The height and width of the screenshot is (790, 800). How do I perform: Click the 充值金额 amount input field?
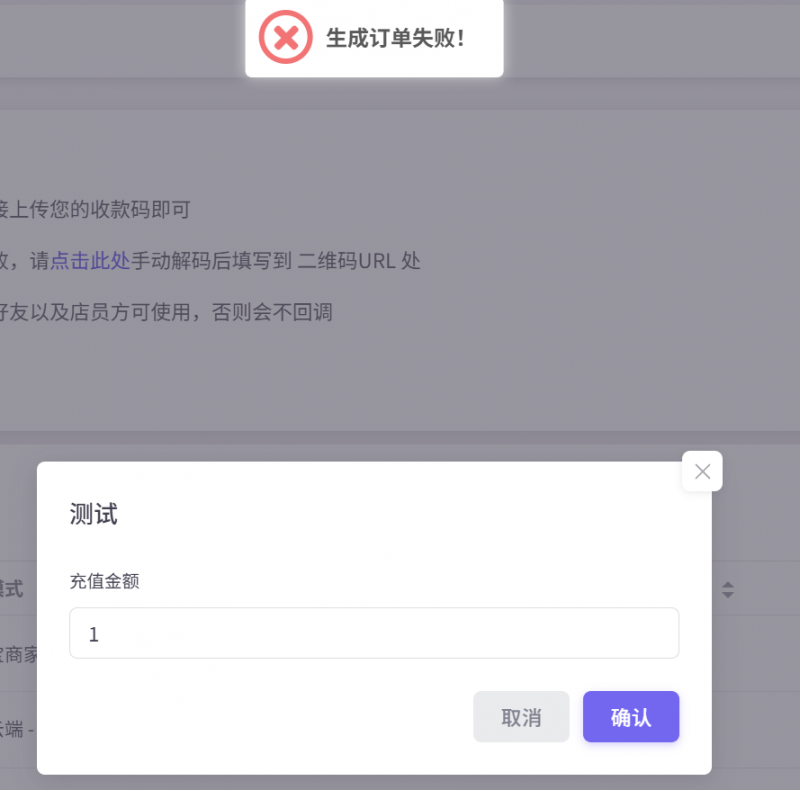(x=373, y=633)
